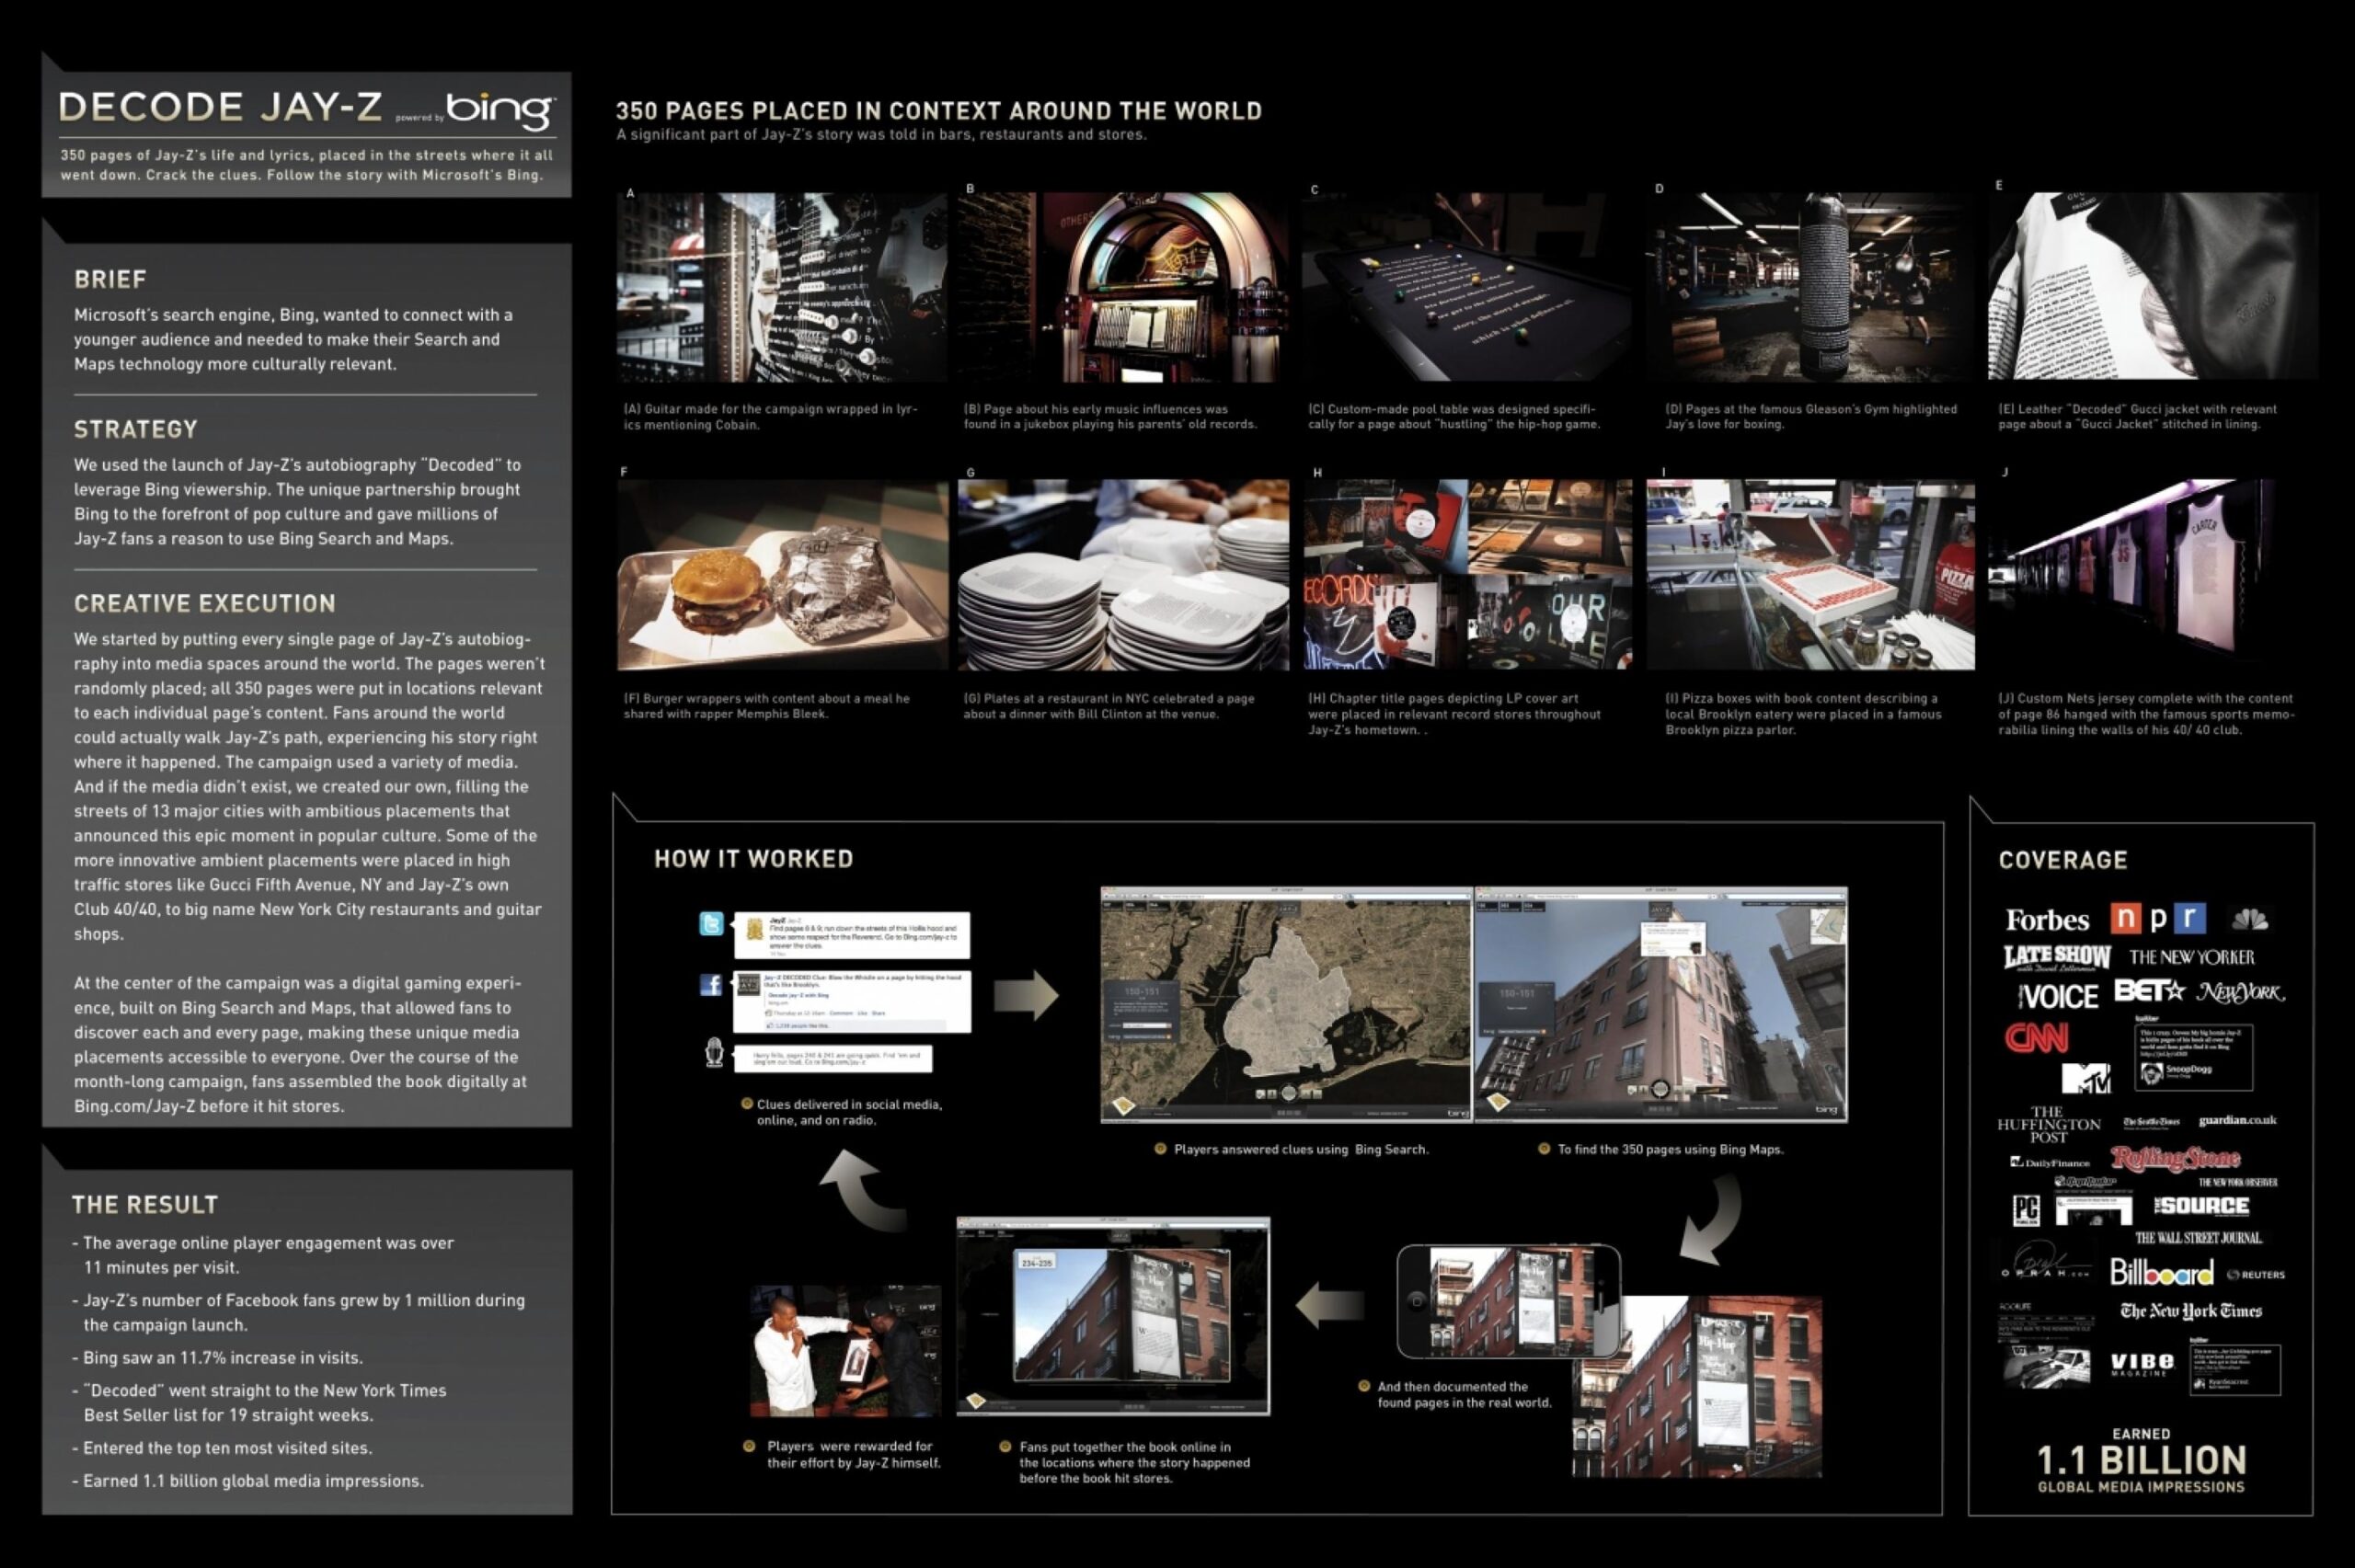Click the MTV logo
The width and height of the screenshot is (2355, 1568).
2087,1079
